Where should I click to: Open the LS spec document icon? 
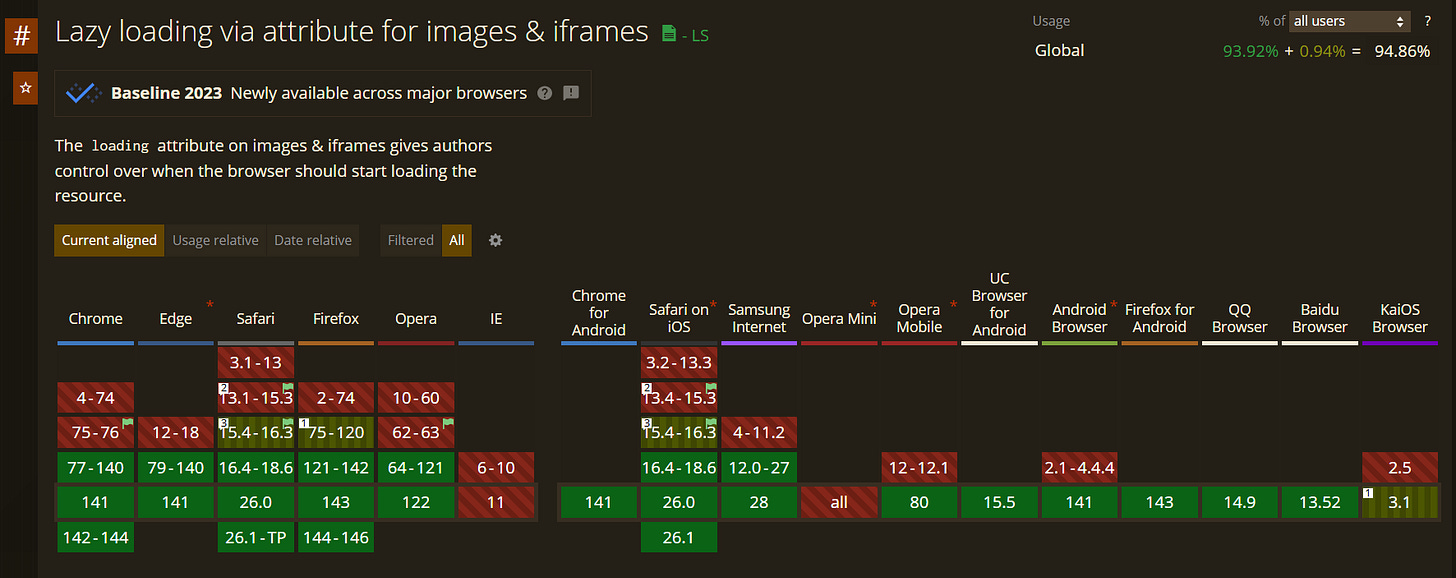pyautogui.click(x=669, y=34)
